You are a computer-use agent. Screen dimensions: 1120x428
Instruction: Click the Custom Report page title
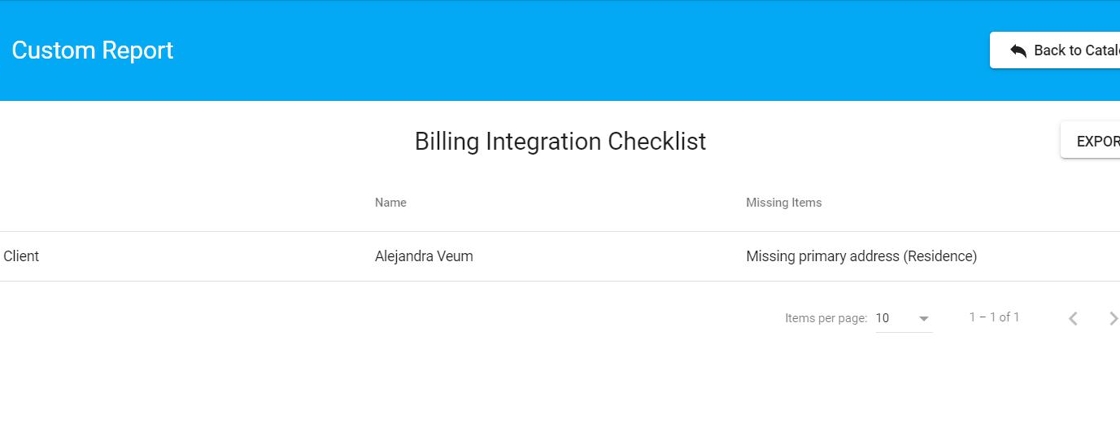(x=92, y=51)
